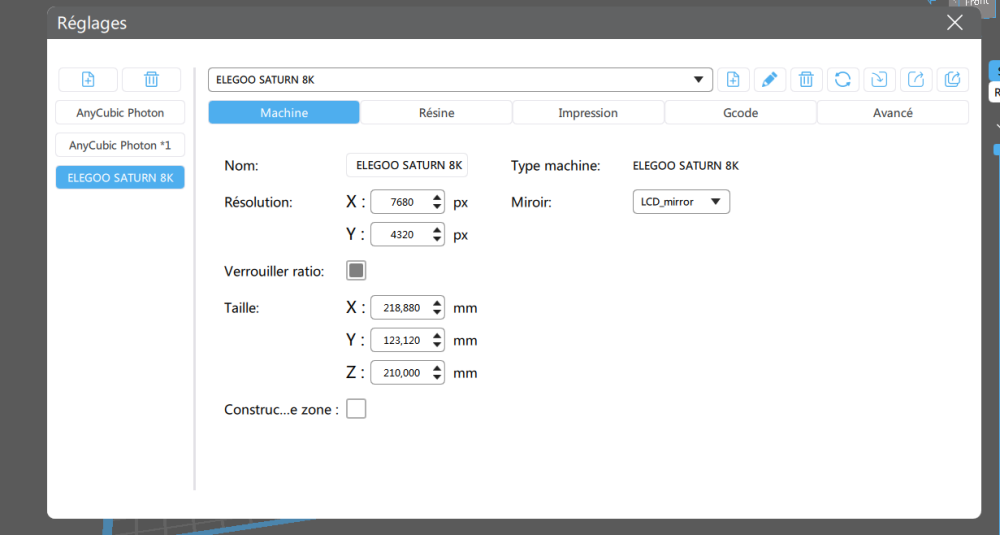Viewport: 1000px width, 535px height.
Task: Decrease Taille Z value with down arrow
Action: (x=437, y=378)
